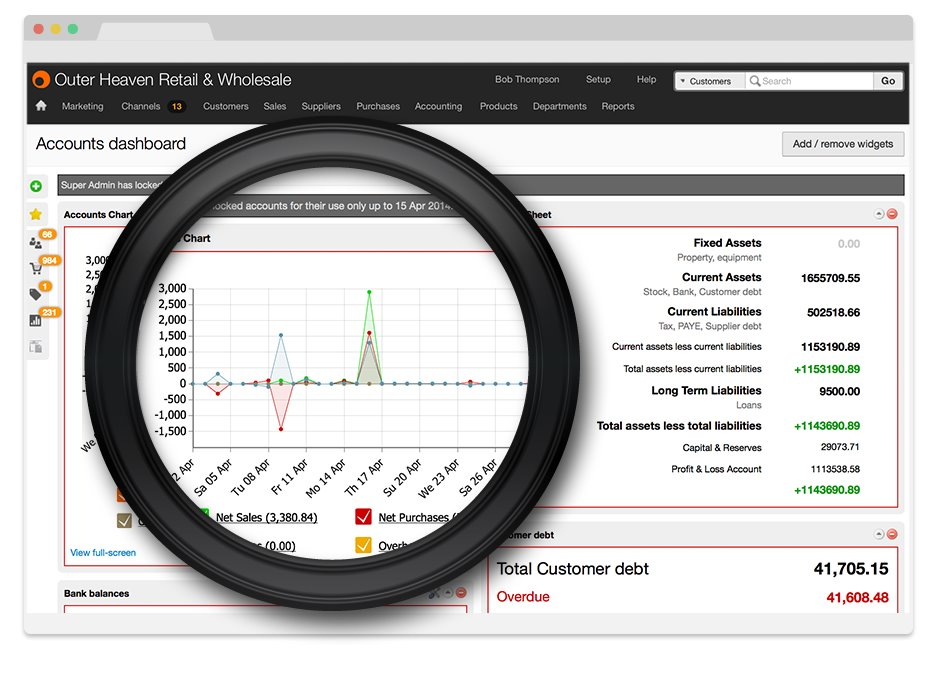
Task: Toggle the orange Overheads checkbox
Action: pos(363,546)
